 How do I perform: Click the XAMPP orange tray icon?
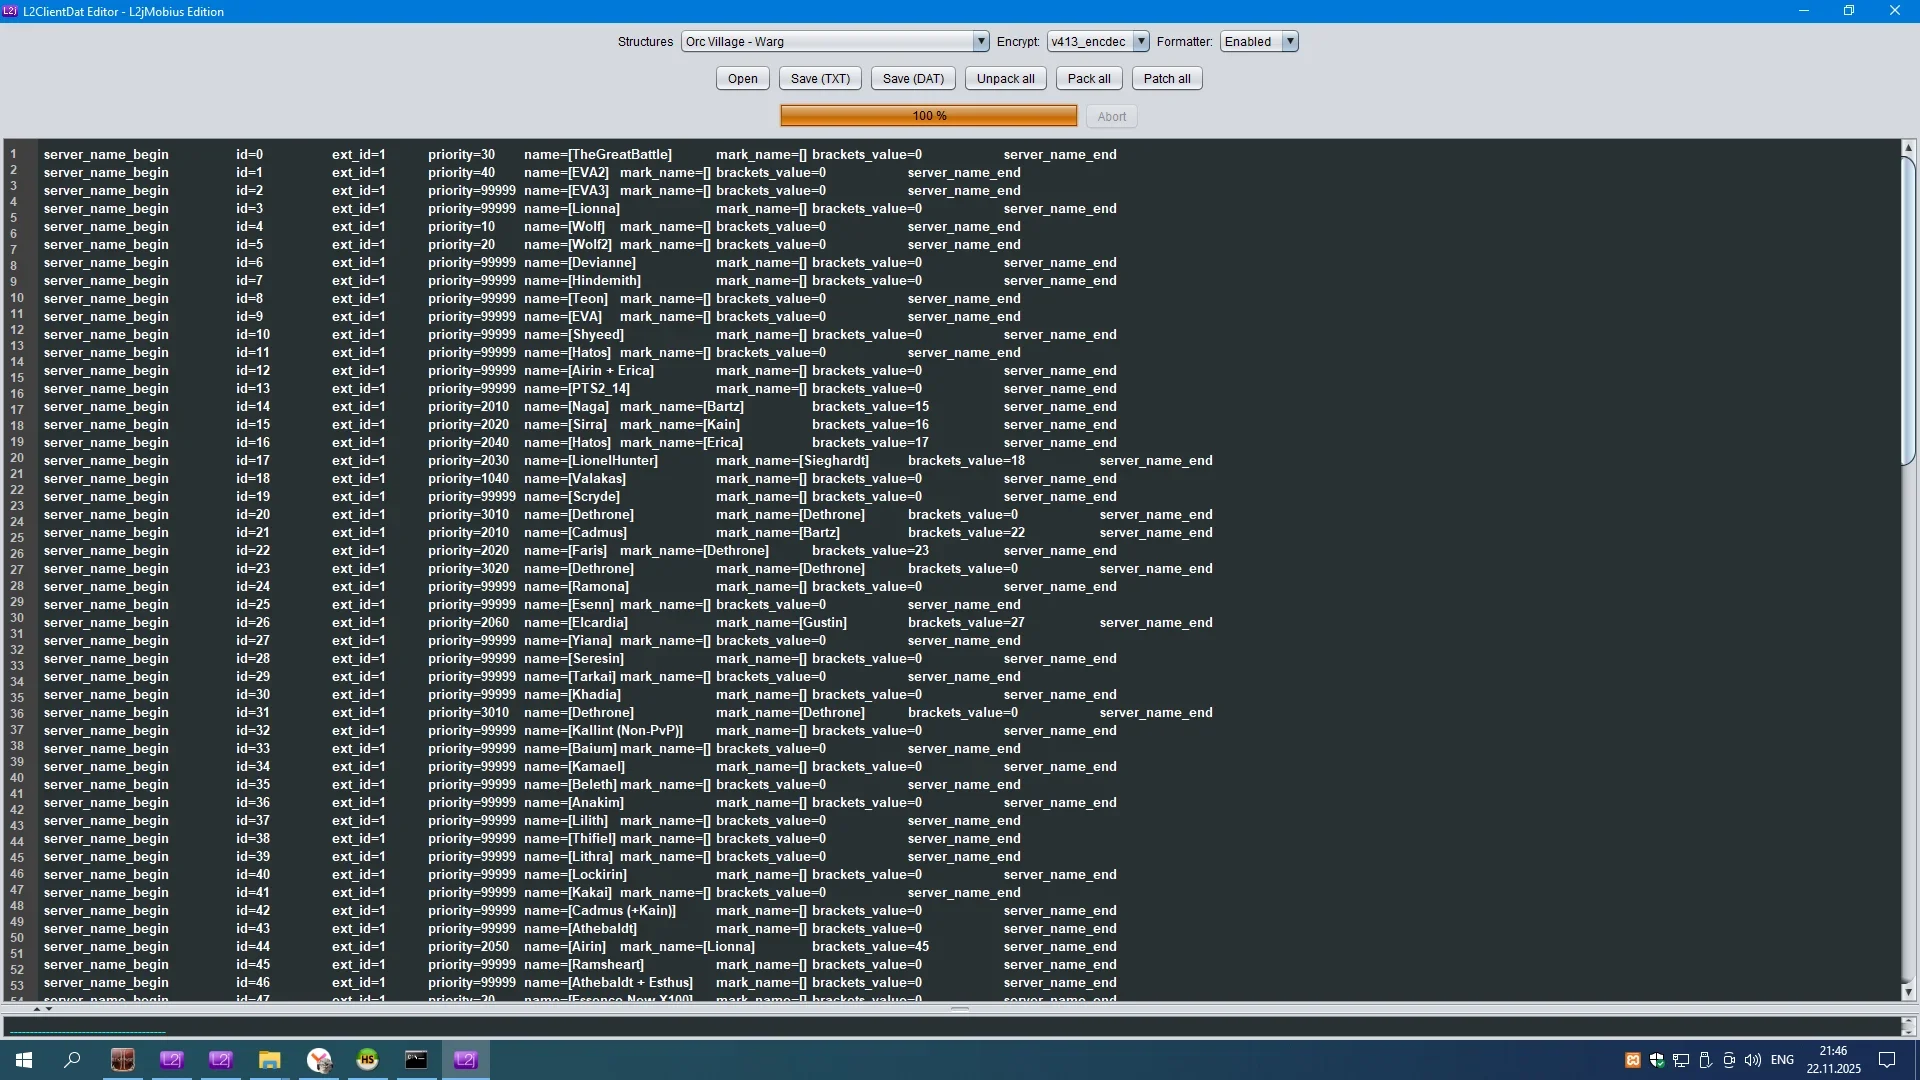[x=1633, y=1060]
